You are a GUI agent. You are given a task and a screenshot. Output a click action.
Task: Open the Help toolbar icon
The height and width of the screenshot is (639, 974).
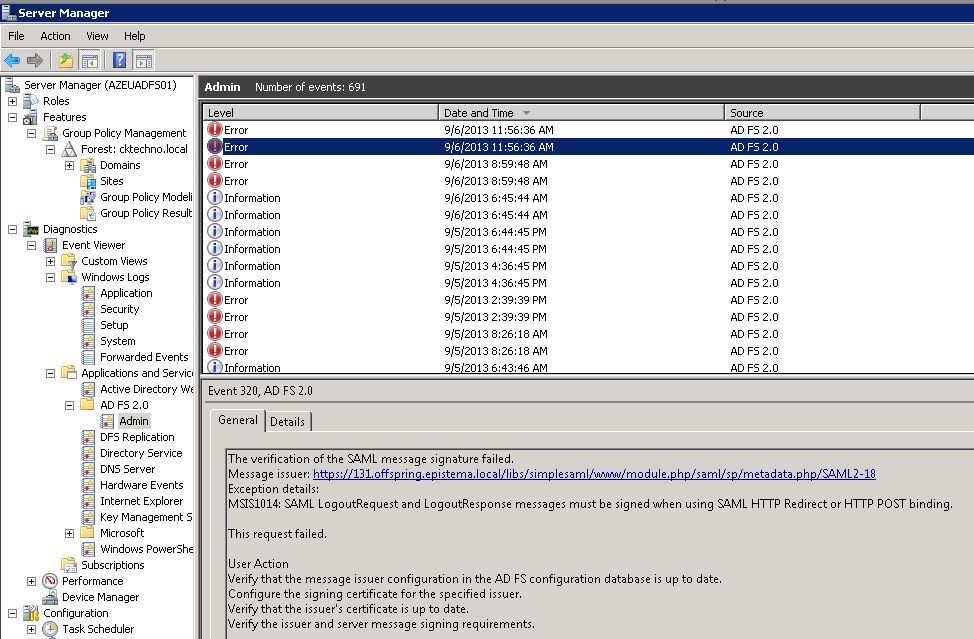(120, 60)
